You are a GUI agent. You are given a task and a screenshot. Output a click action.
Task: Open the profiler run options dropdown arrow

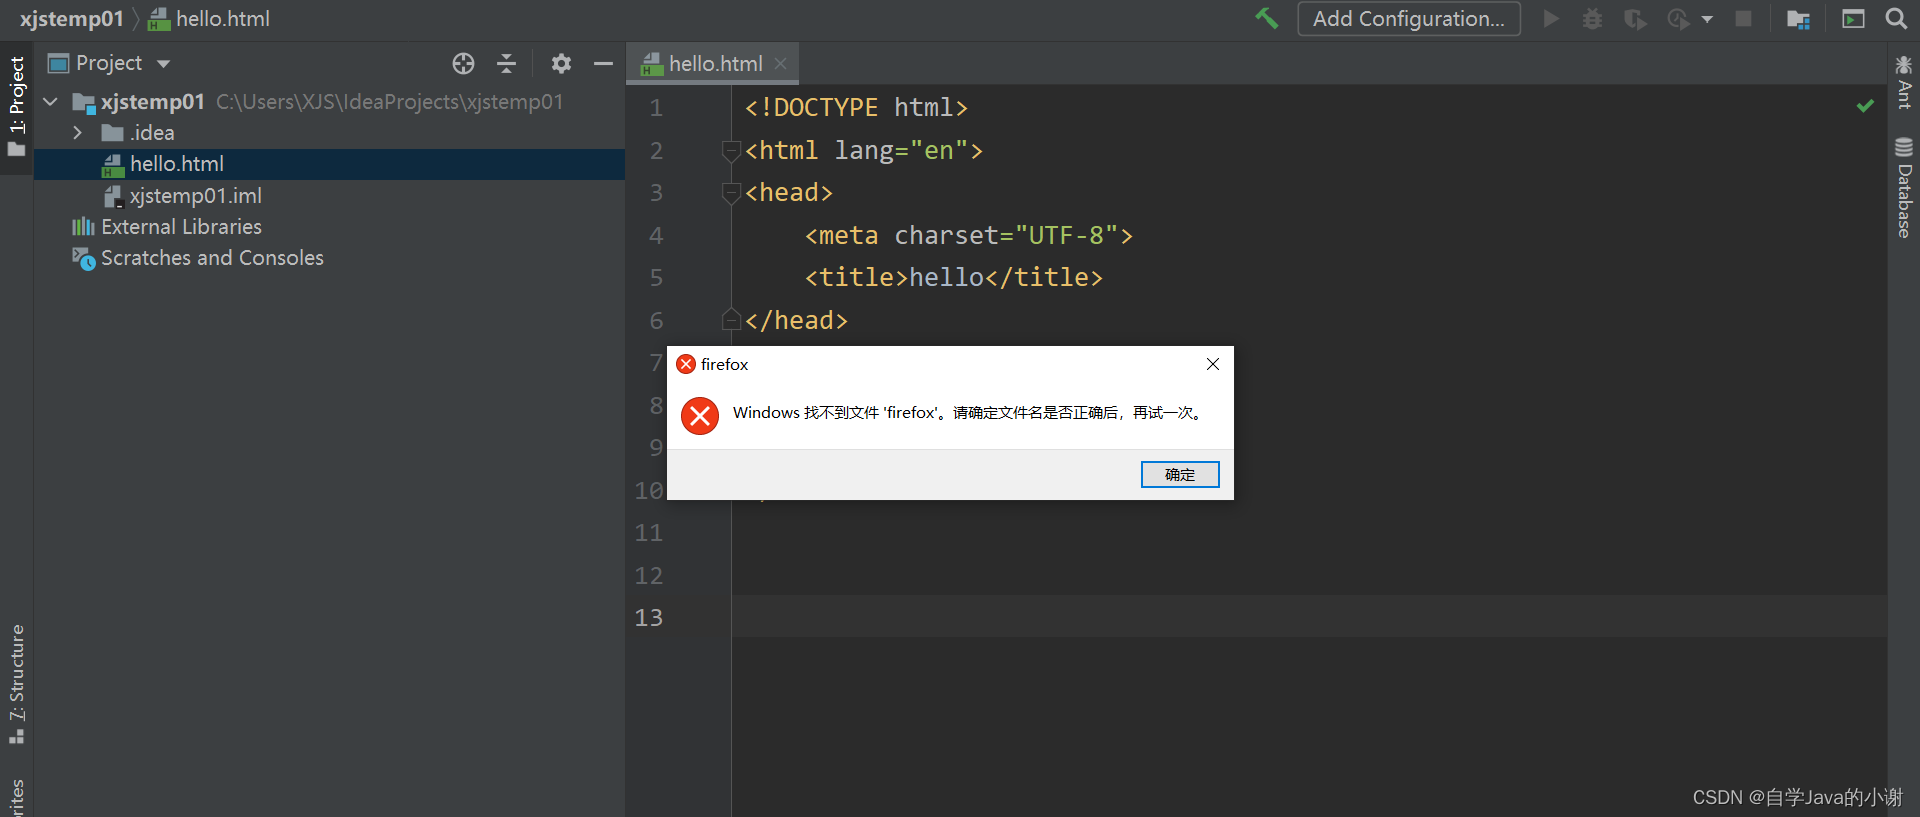[1707, 19]
